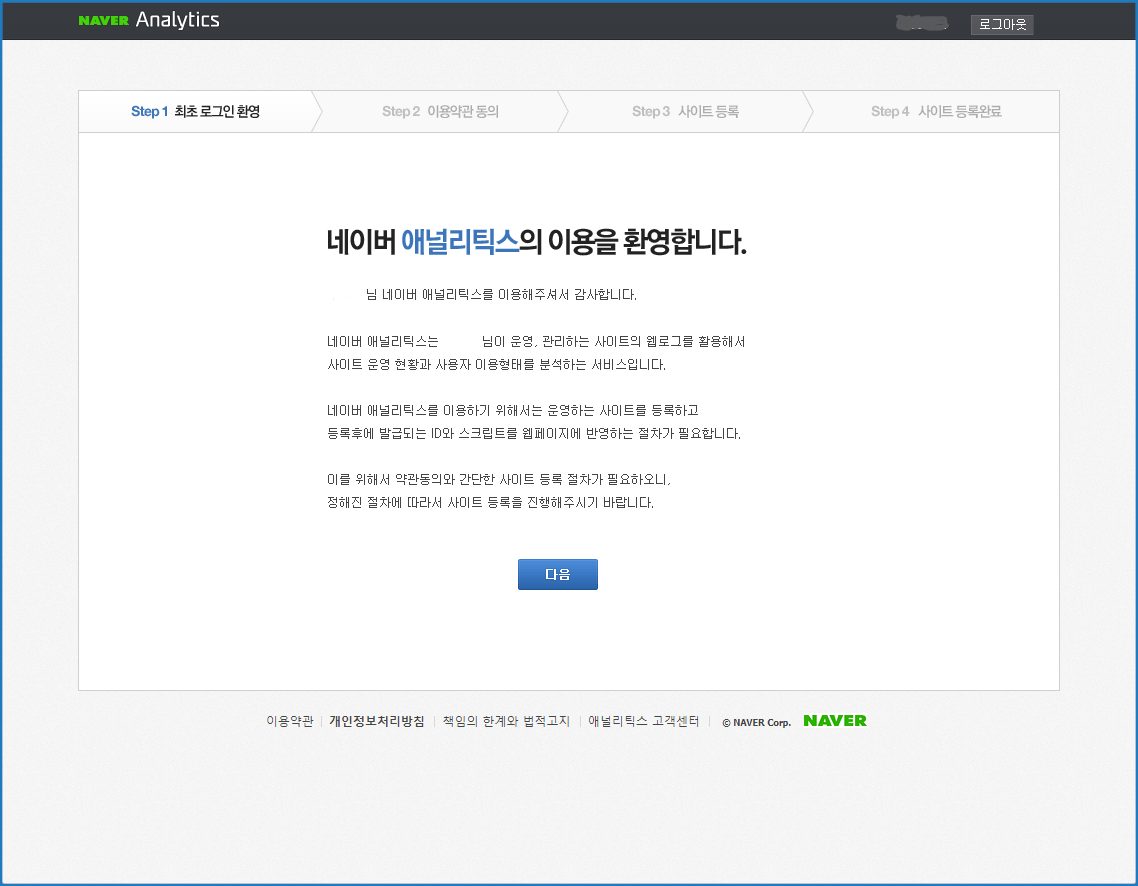Click the green NAVER logo in header
Viewport: 1138px width, 886px height.
[x=103, y=21]
